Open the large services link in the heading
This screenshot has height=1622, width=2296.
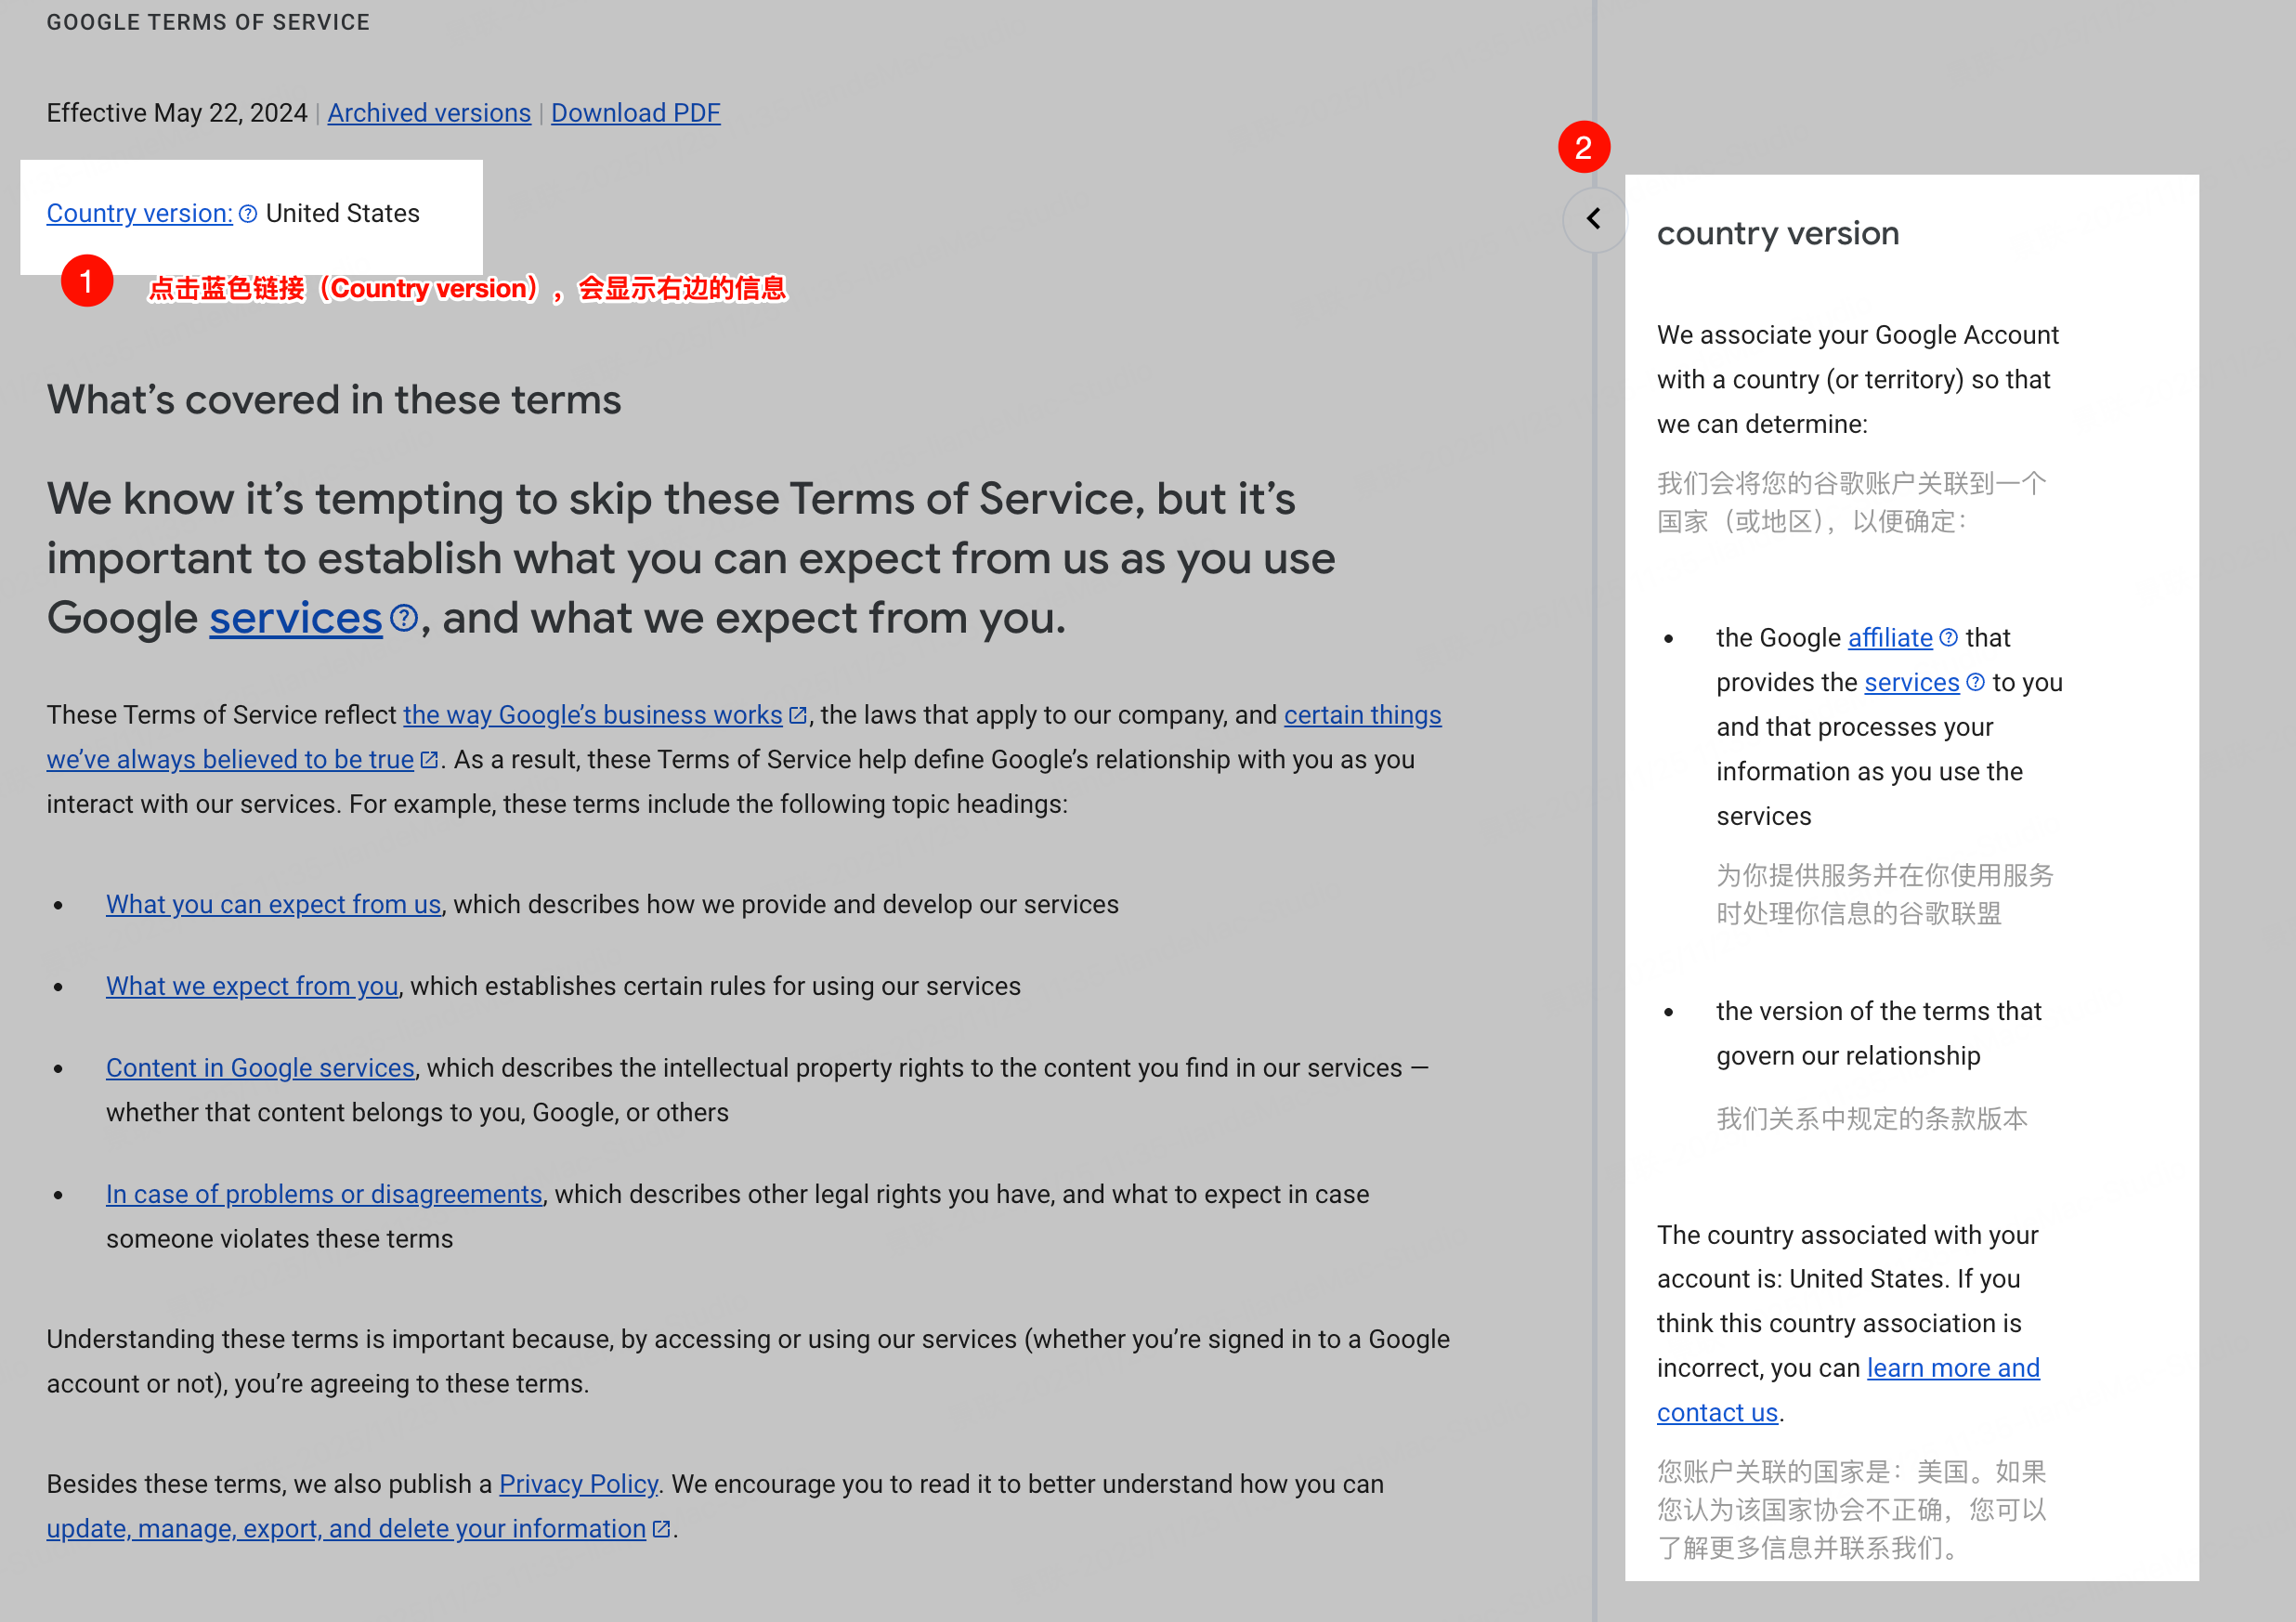point(295,619)
